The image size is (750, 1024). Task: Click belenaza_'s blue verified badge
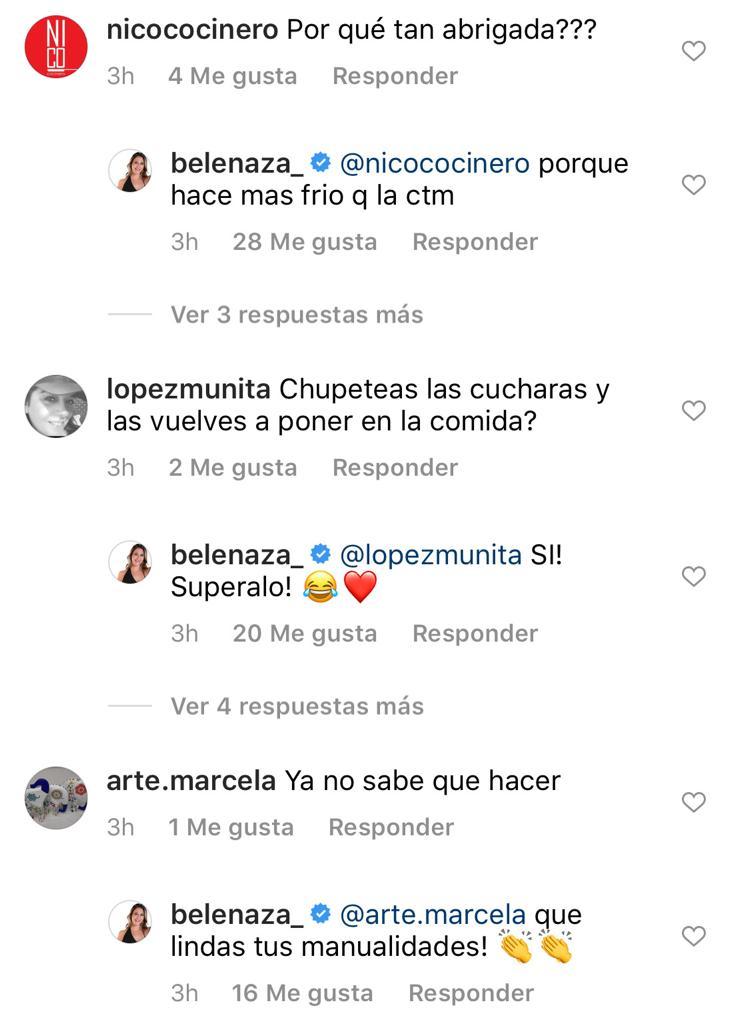point(321,162)
